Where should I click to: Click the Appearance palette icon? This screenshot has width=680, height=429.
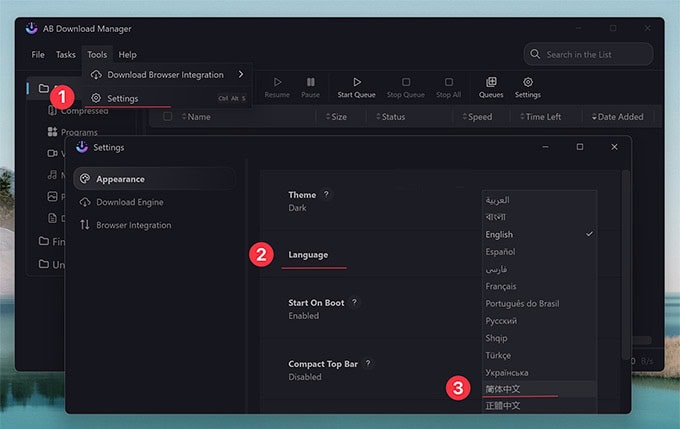85,179
